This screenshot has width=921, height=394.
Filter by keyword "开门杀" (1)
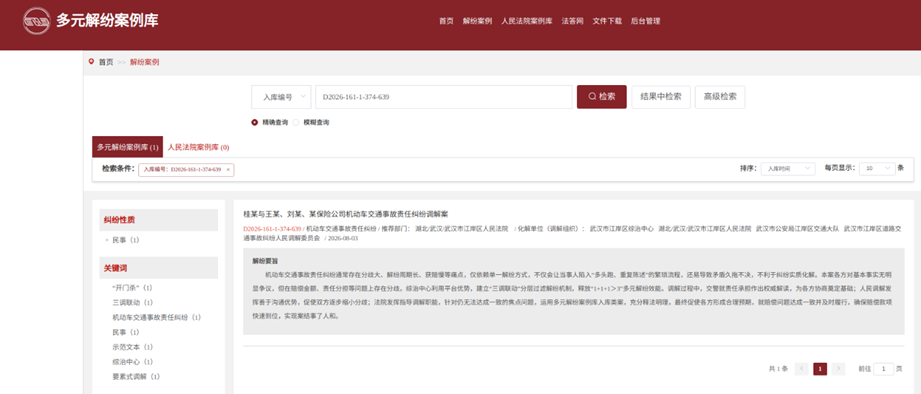132,288
